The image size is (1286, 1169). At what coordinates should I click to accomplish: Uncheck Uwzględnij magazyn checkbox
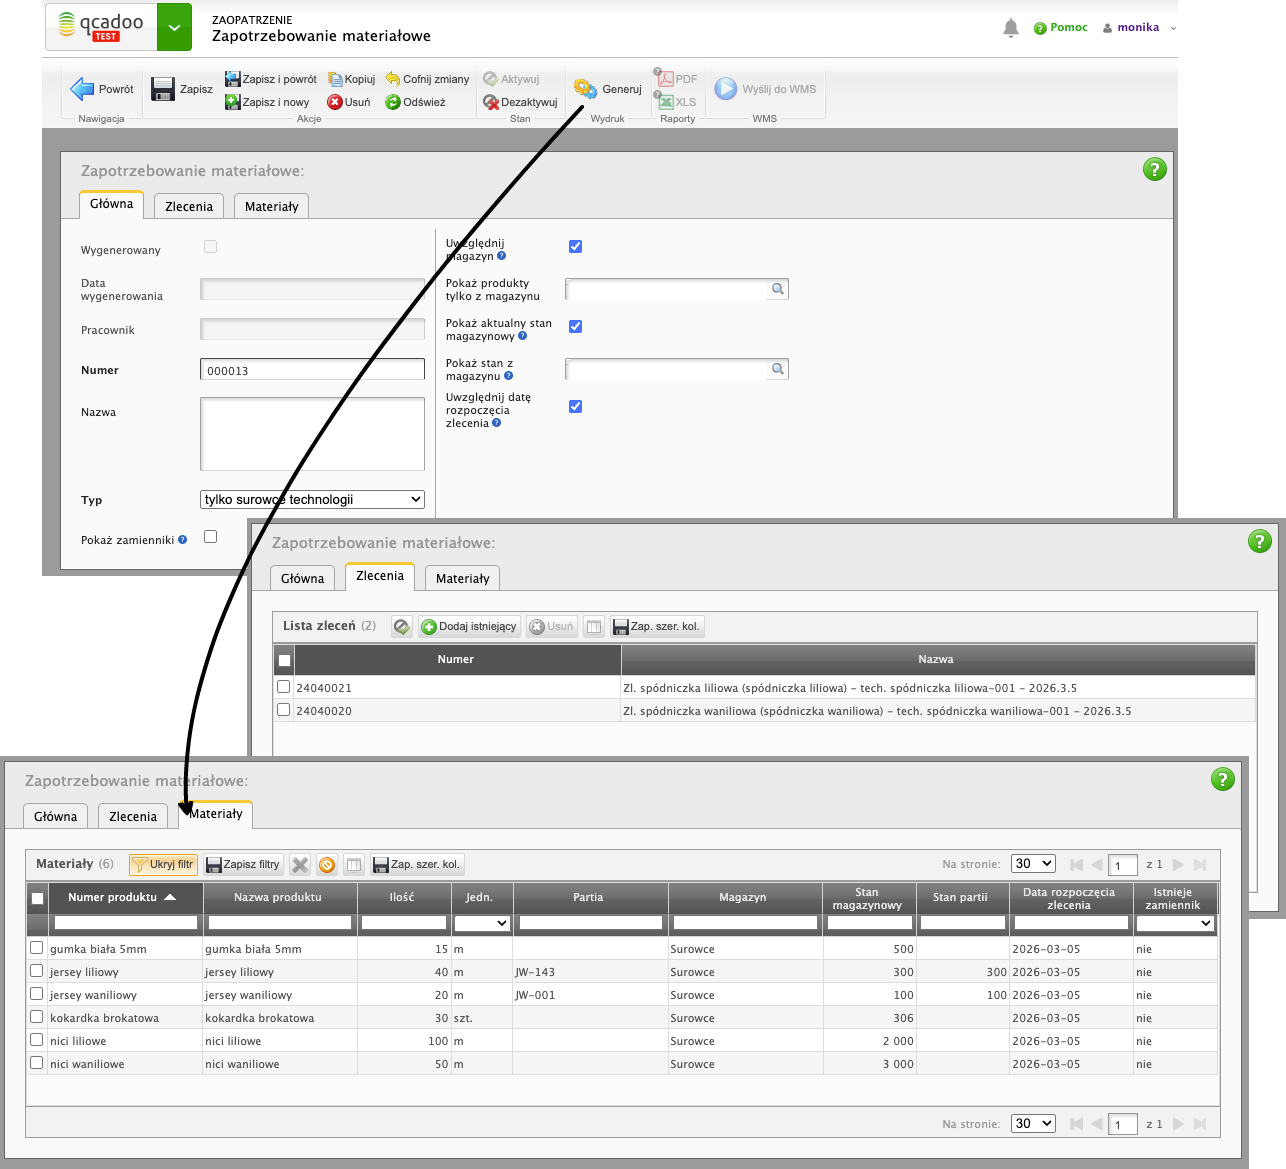pyautogui.click(x=575, y=247)
